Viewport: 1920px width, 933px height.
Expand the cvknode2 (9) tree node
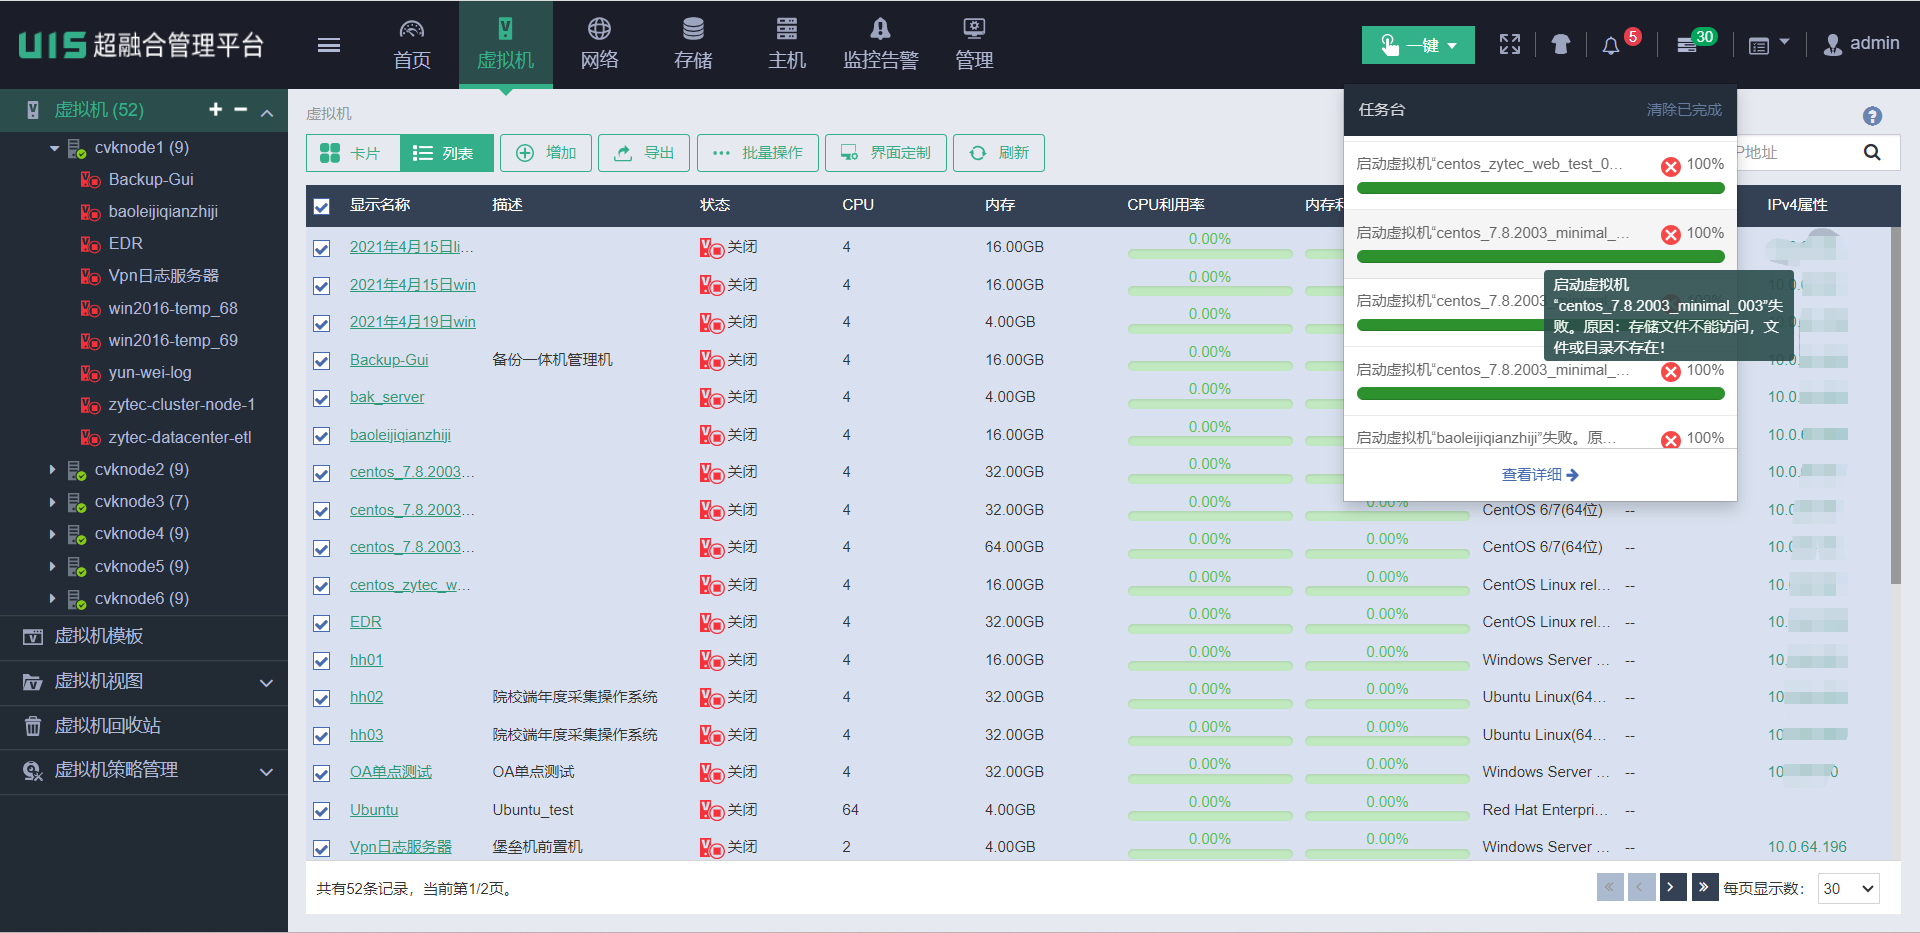tap(53, 470)
